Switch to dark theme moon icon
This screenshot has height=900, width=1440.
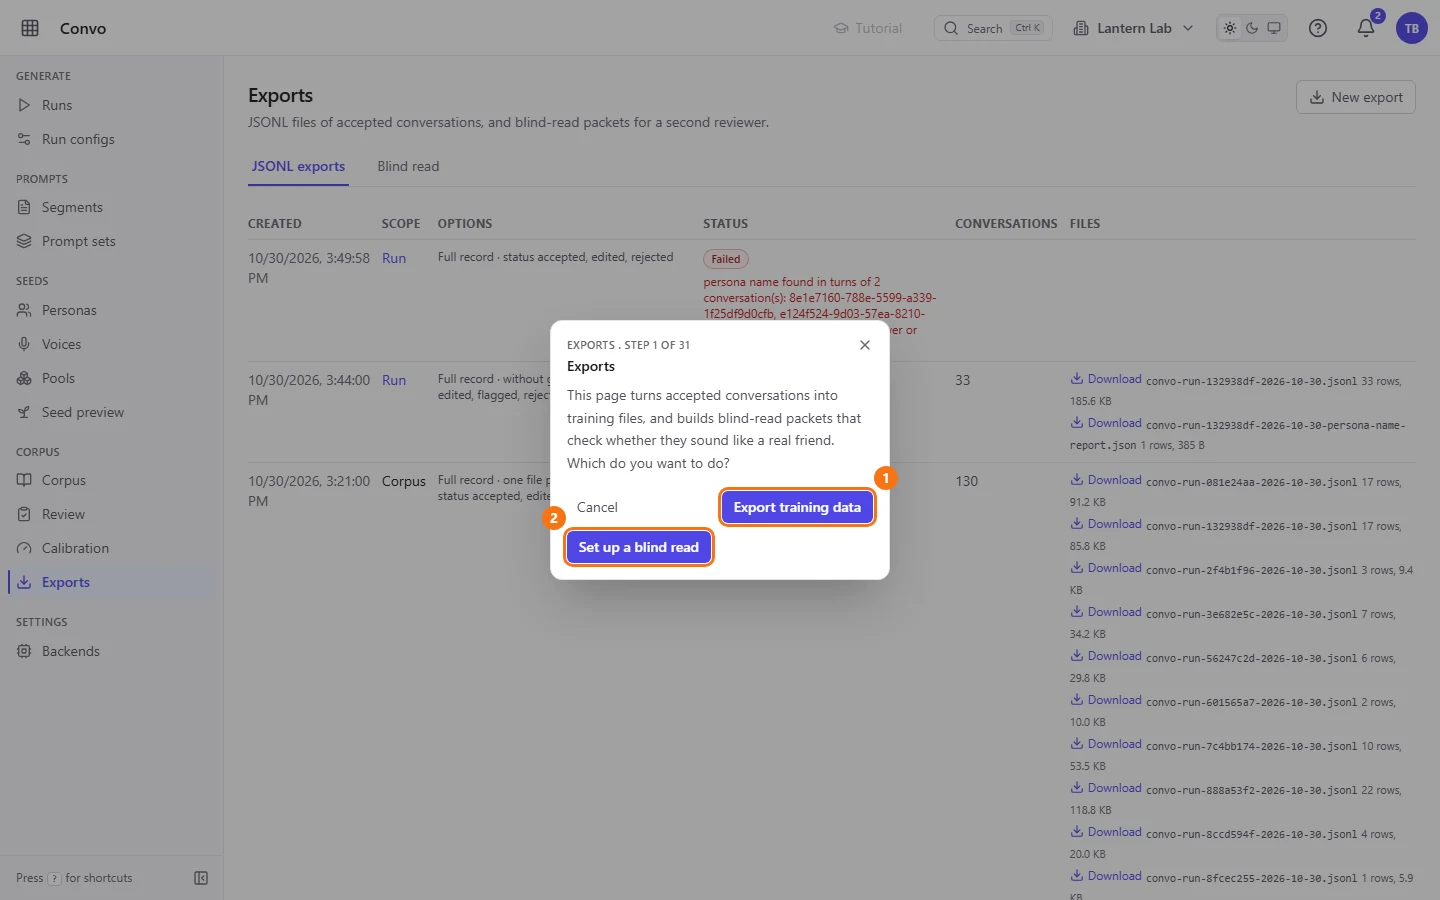click(x=1252, y=28)
